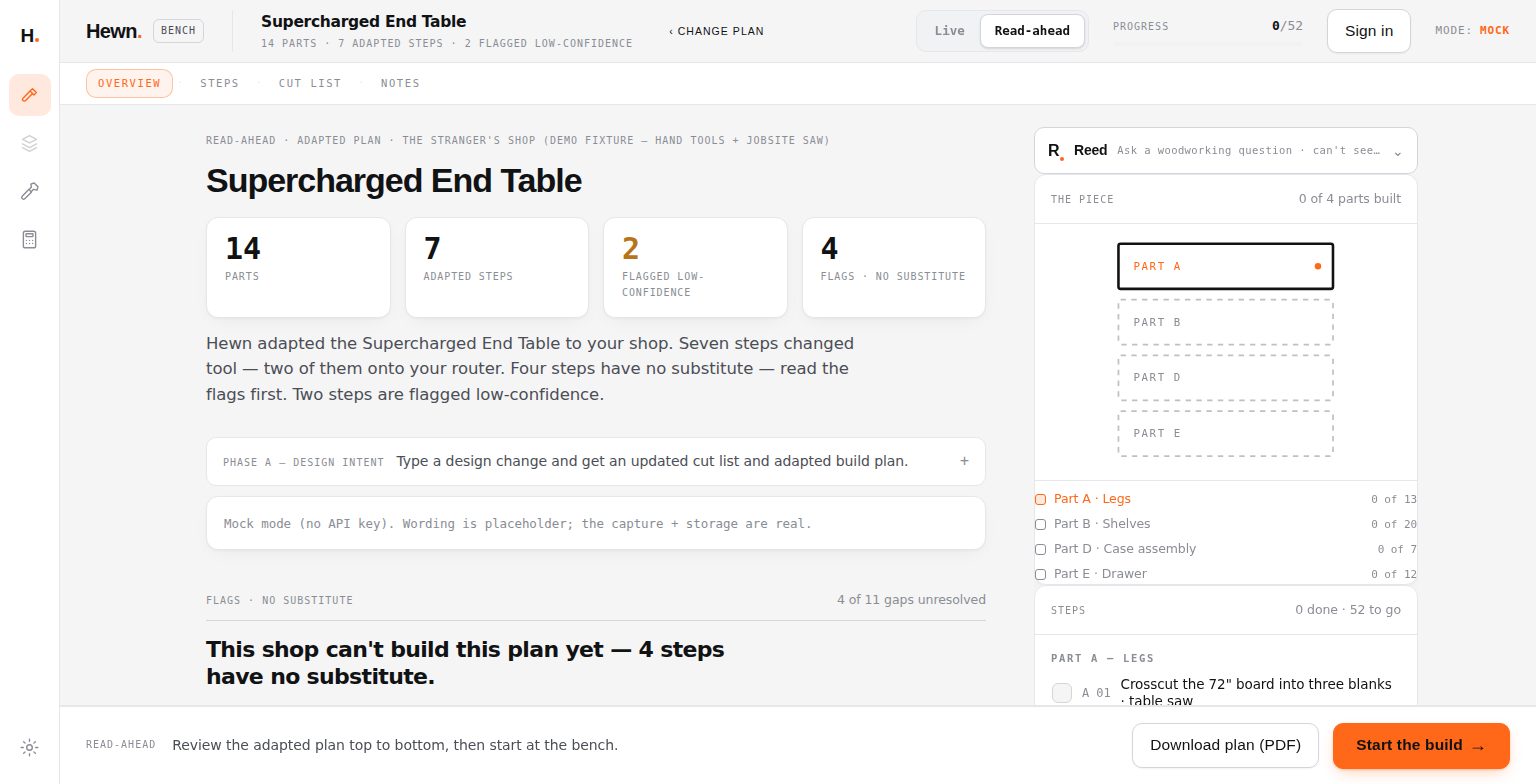The image size is (1536, 784).
Task: Select the PART D box in the piece diagram
Action: pyautogui.click(x=1225, y=377)
